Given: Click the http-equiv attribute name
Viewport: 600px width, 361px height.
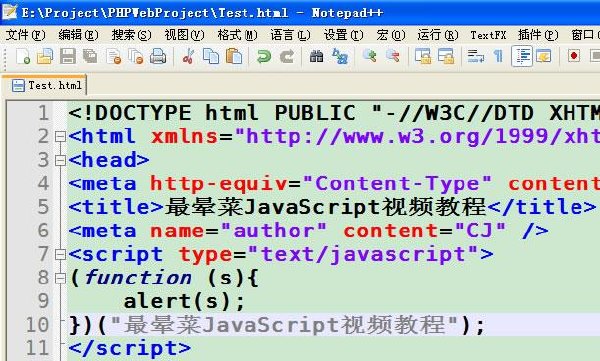Looking at the screenshot, I should 218,184.
